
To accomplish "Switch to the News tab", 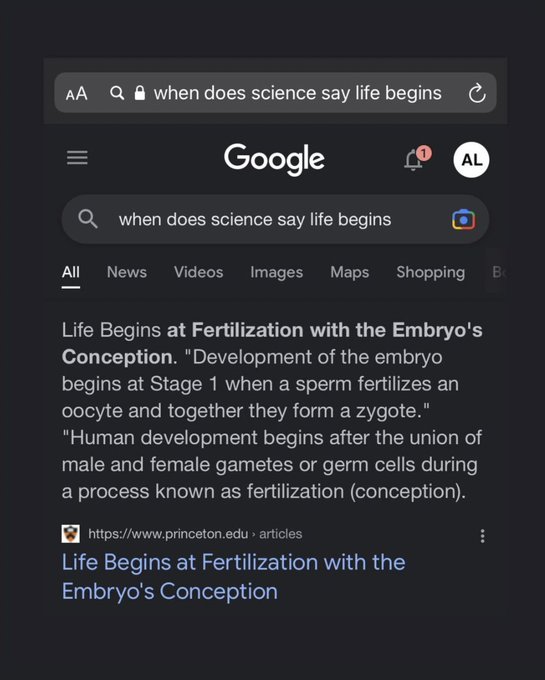I will pyautogui.click(x=127, y=272).
